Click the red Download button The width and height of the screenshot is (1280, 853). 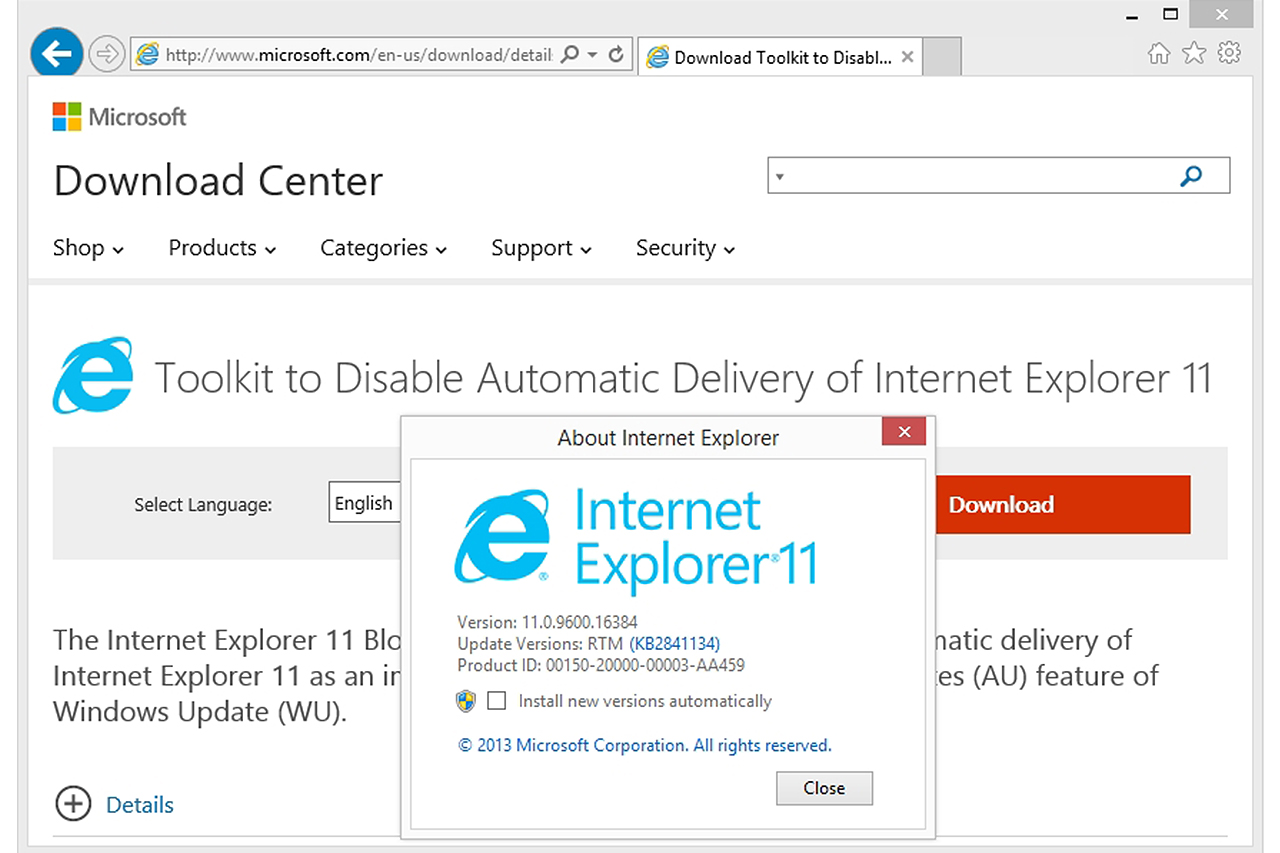pos(1063,504)
